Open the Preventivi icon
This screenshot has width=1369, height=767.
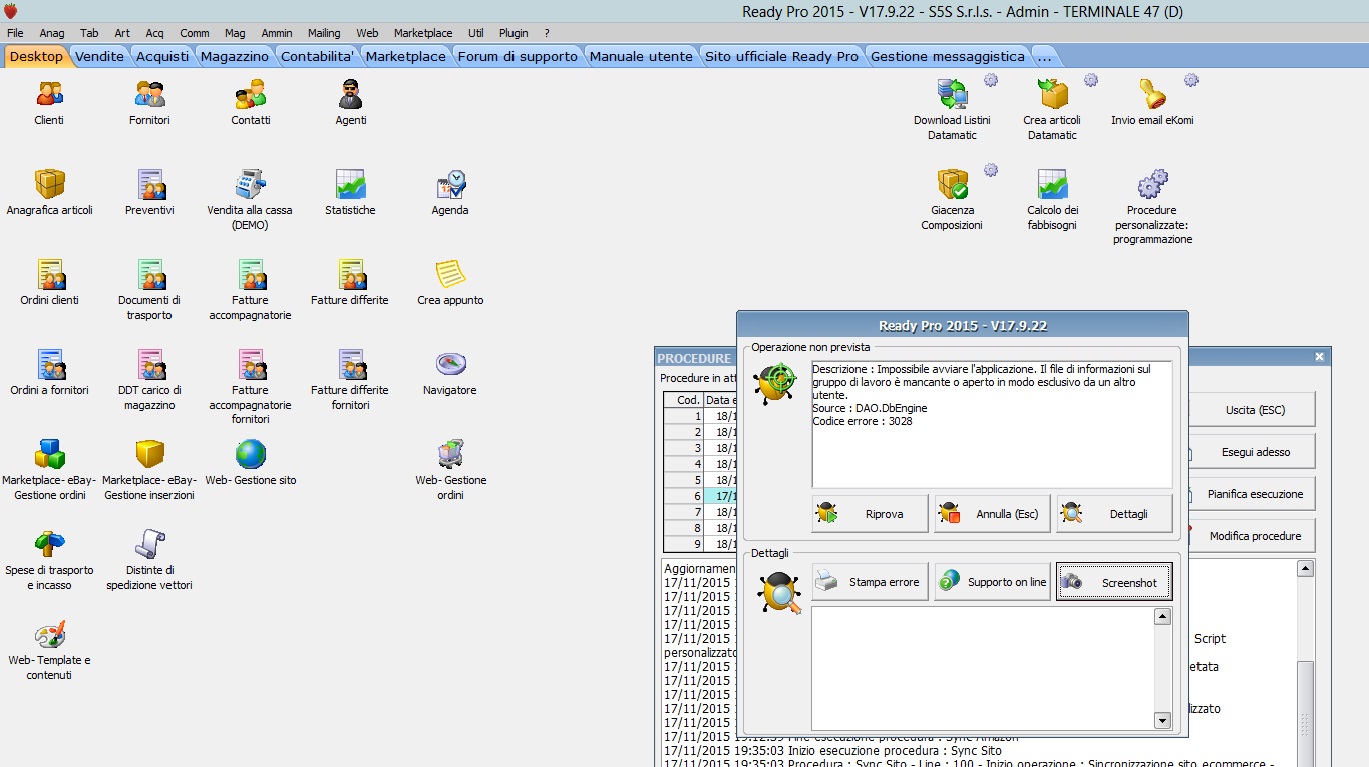click(150, 185)
